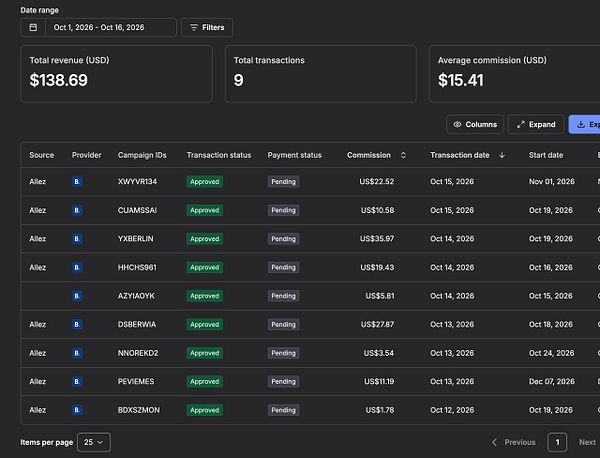This screenshot has height=458, width=600.
Task: Click provider icon in YXBERLIN row
Action: point(77,239)
